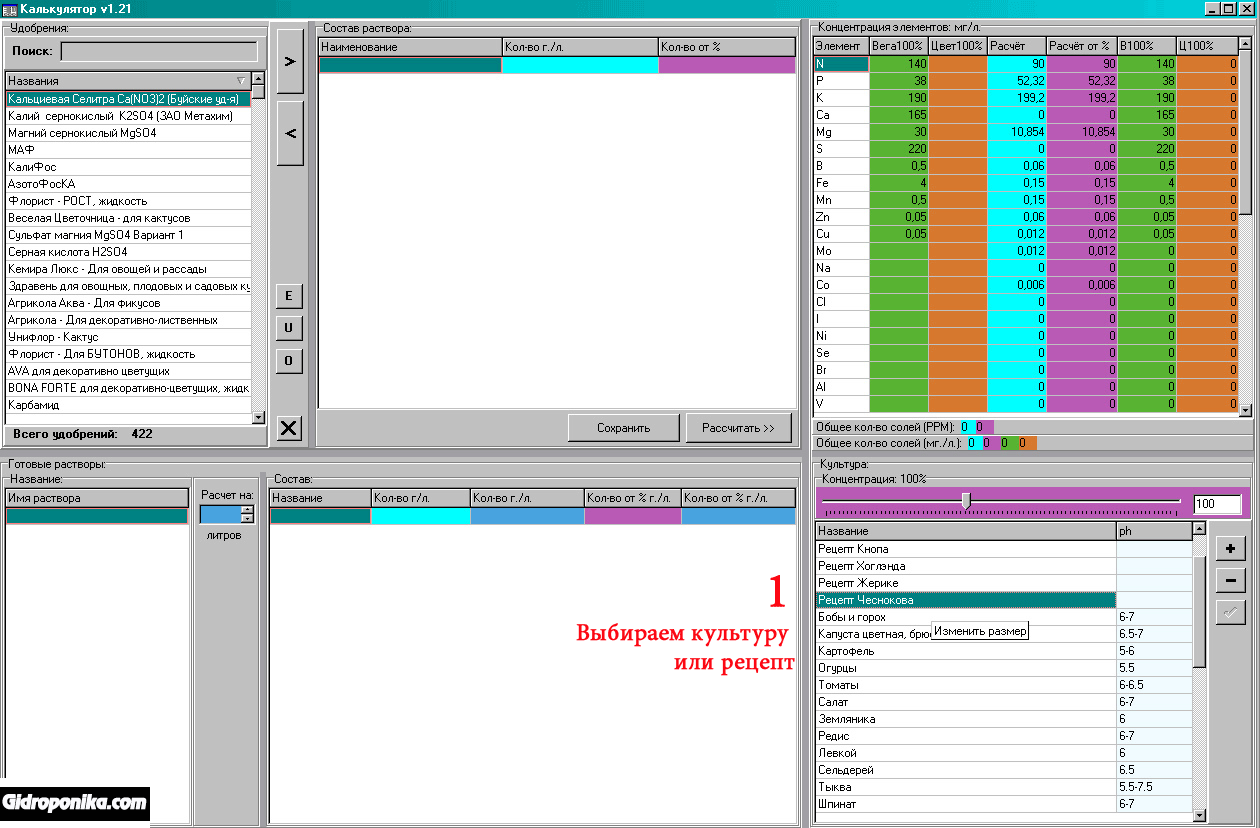The width and height of the screenshot is (1260, 828).
Task: Click the Расчет на liters field
Action: coord(221,514)
